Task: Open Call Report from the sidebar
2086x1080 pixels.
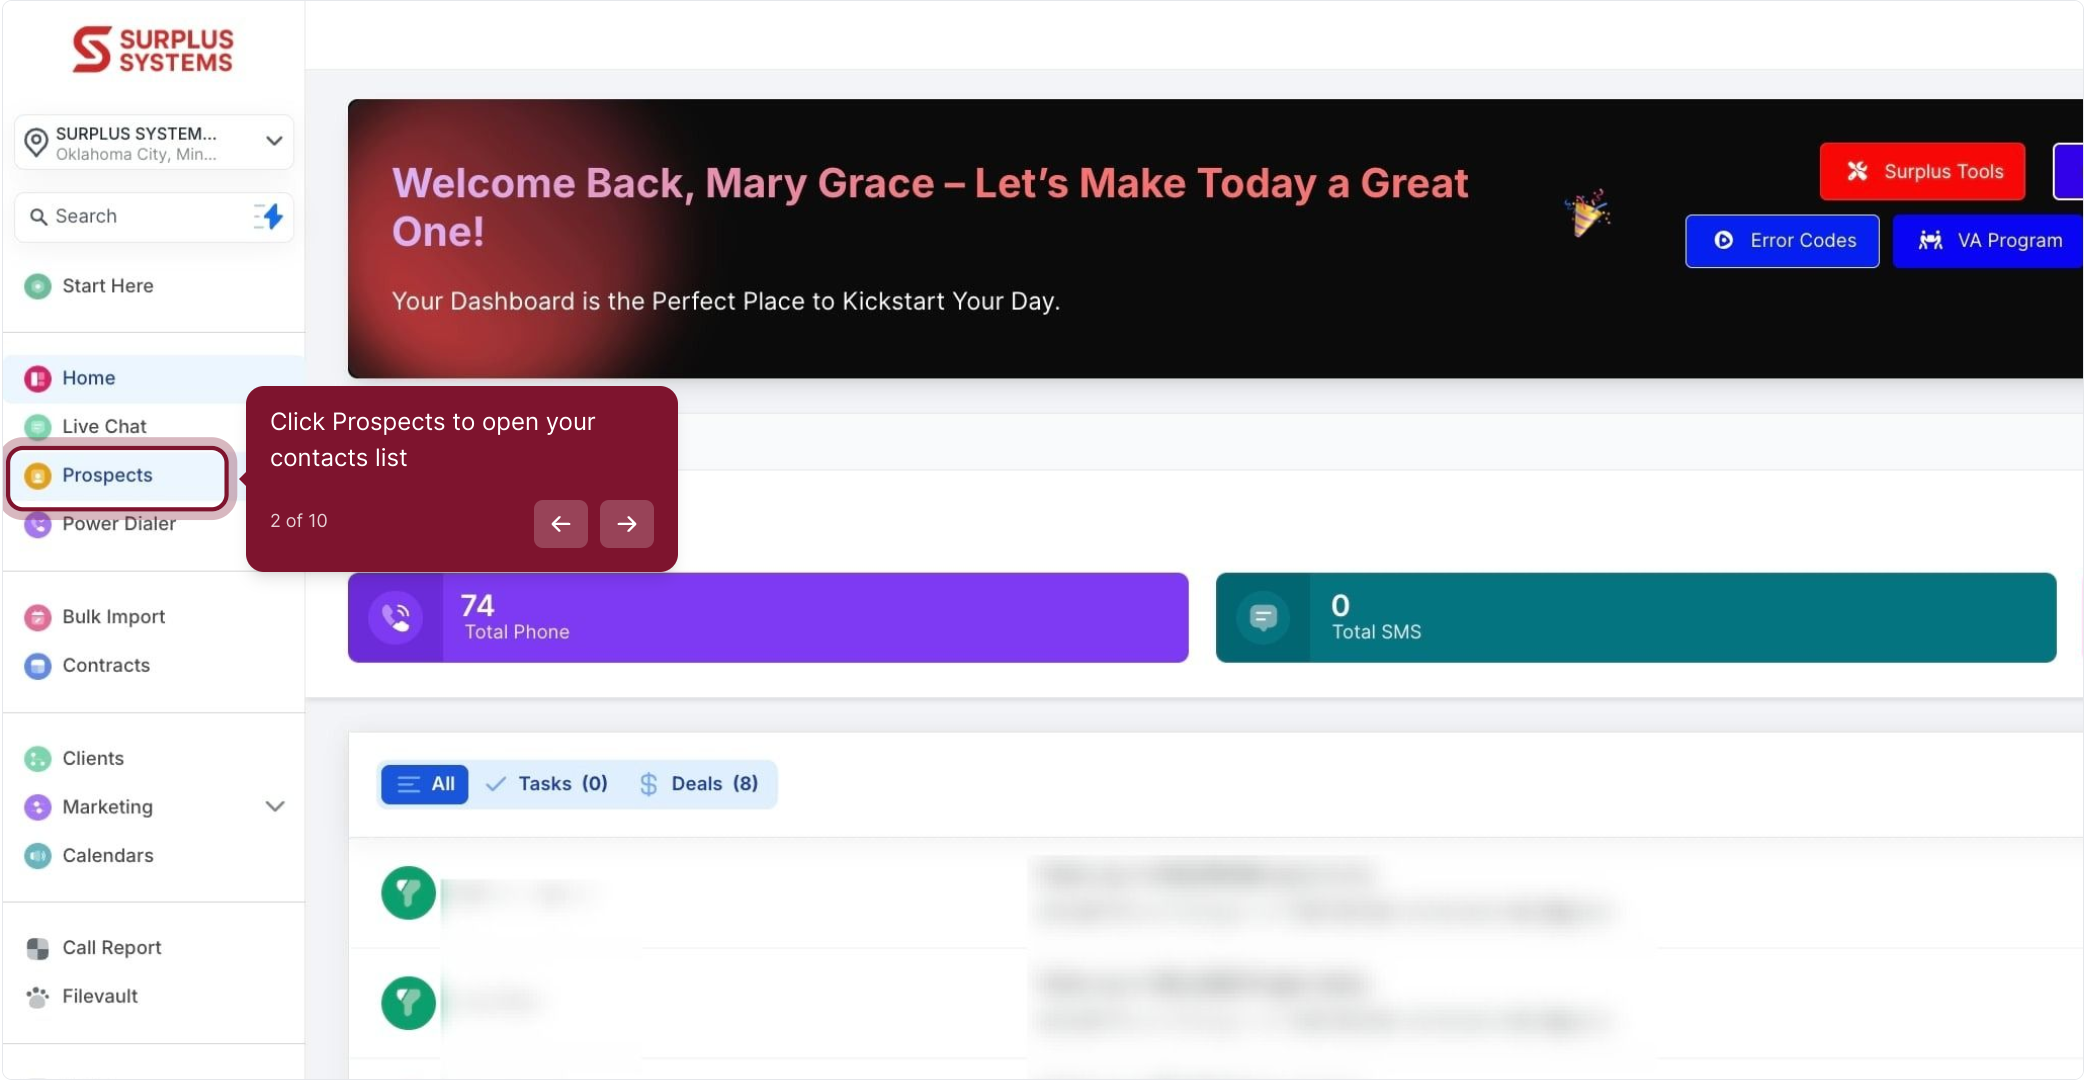Action: click(111, 947)
